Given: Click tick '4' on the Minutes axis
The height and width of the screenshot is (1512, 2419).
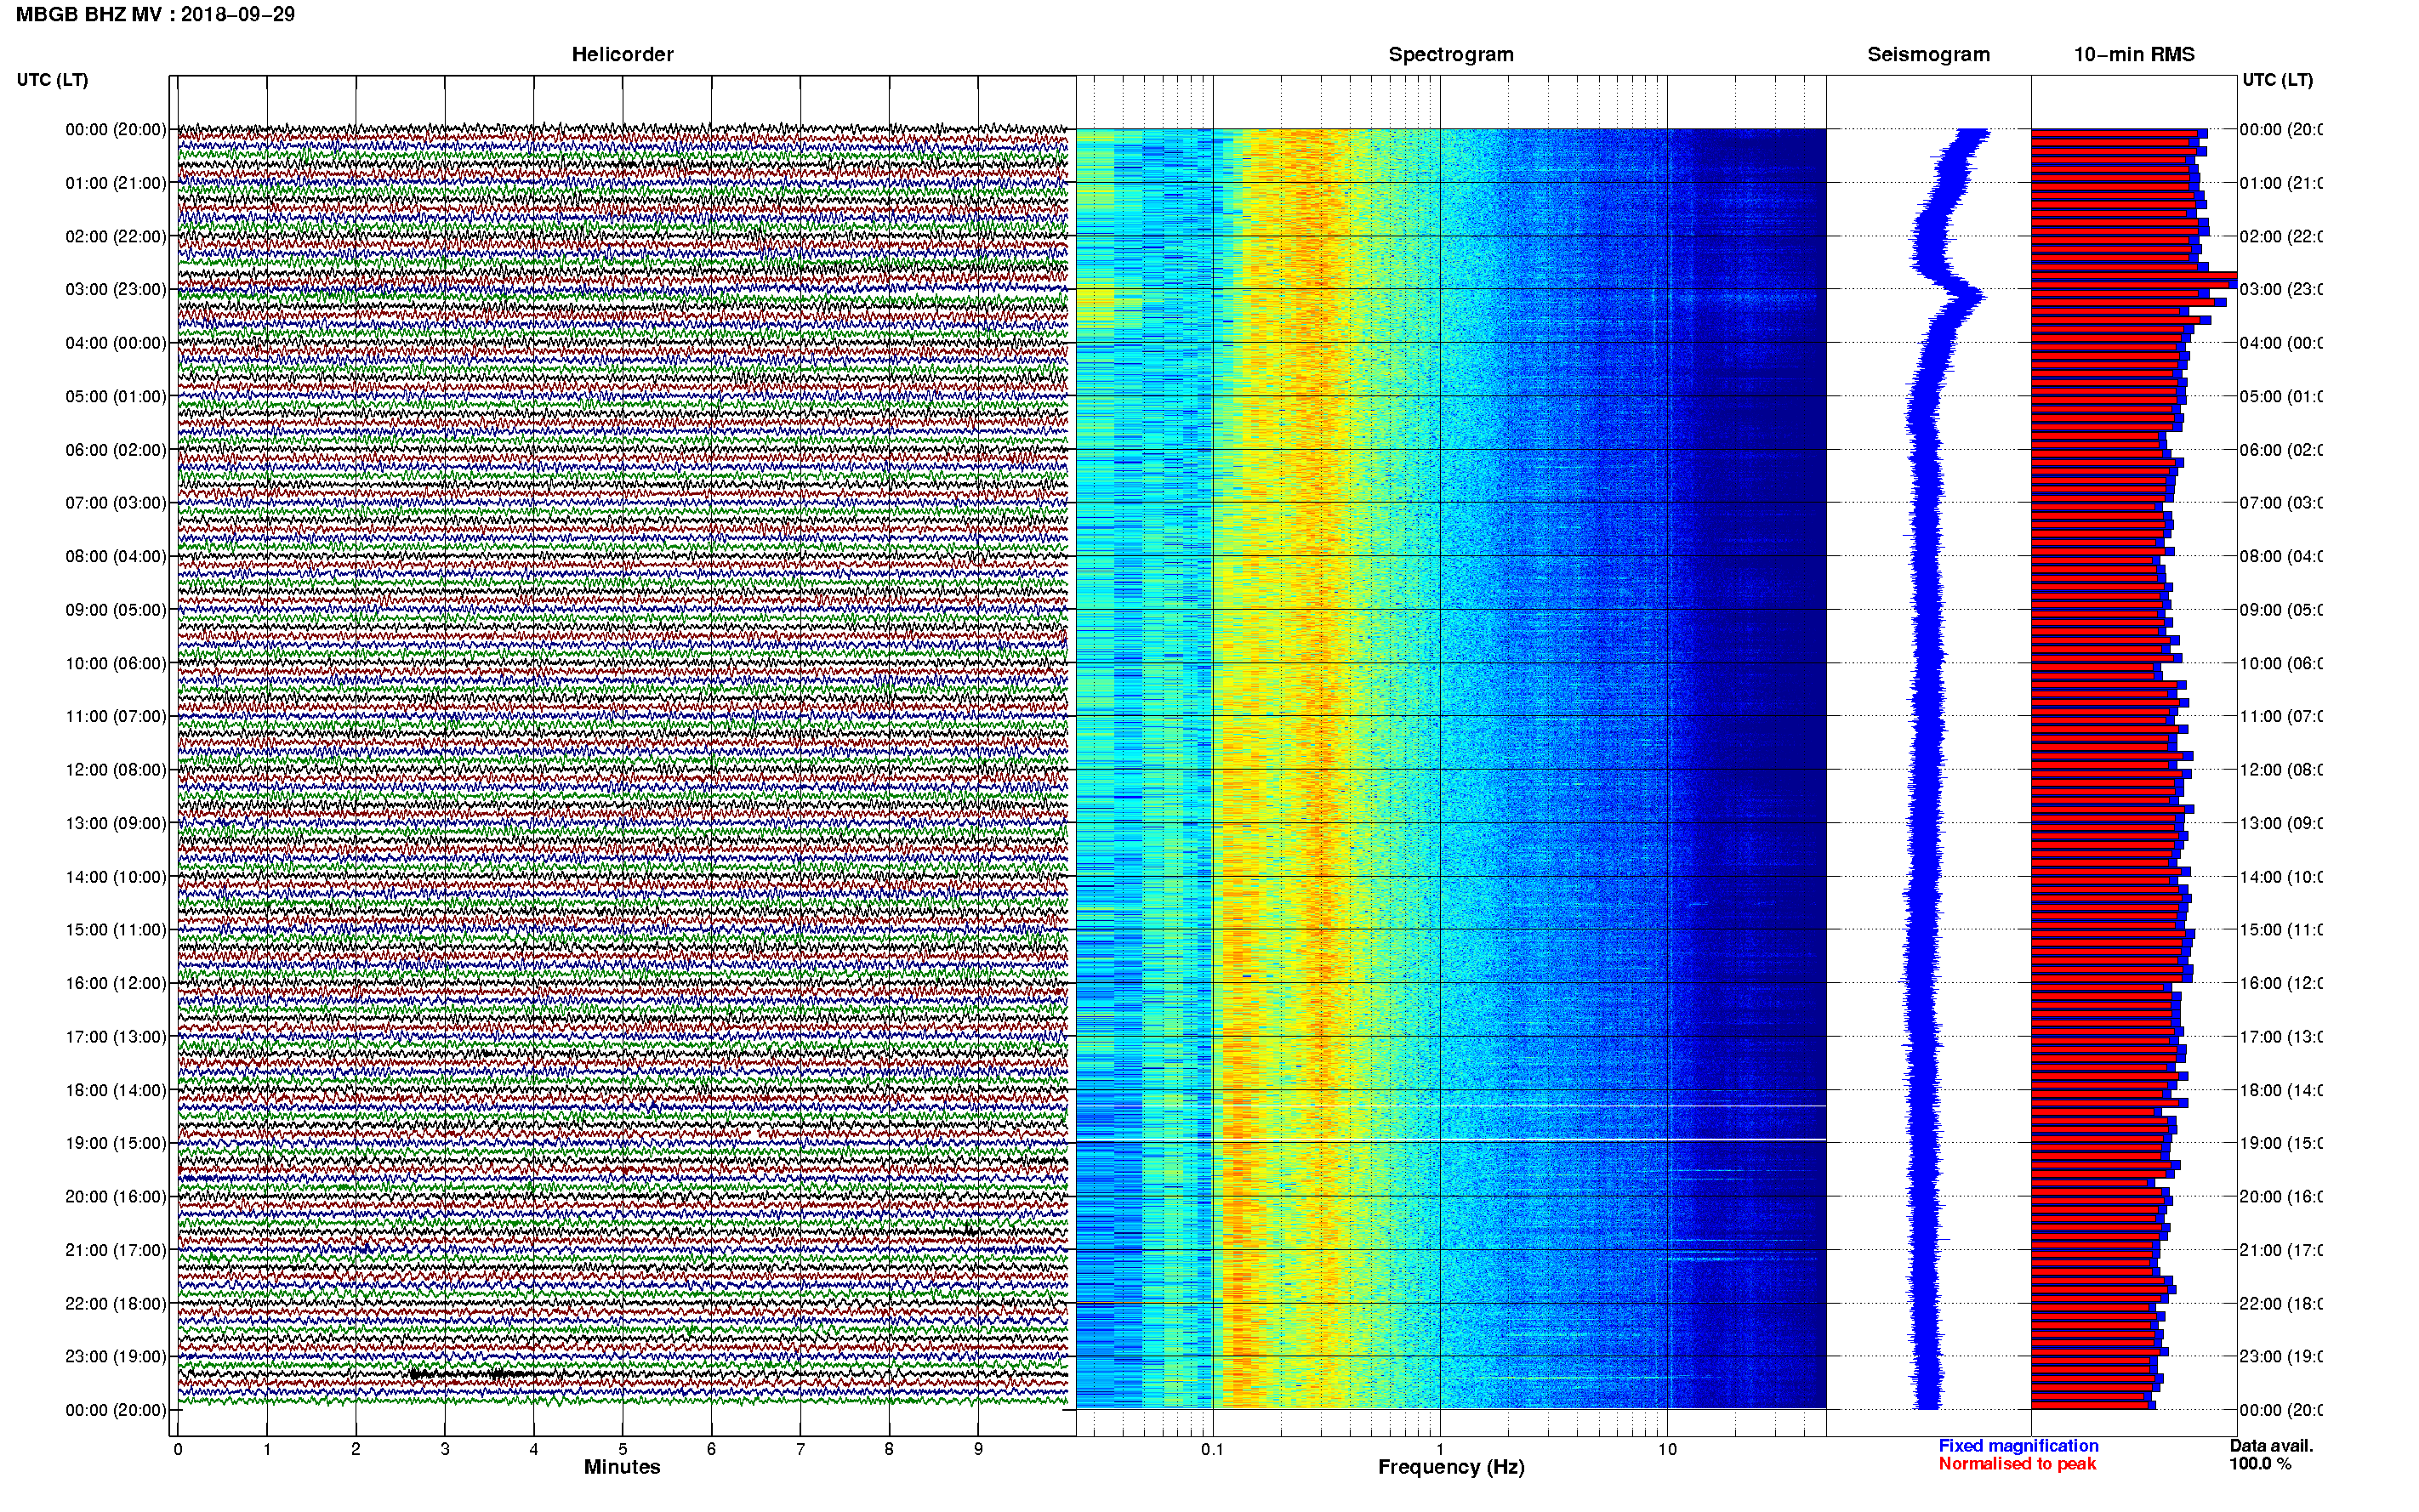Looking at the screenshot, I should (x=534, y=1449).
